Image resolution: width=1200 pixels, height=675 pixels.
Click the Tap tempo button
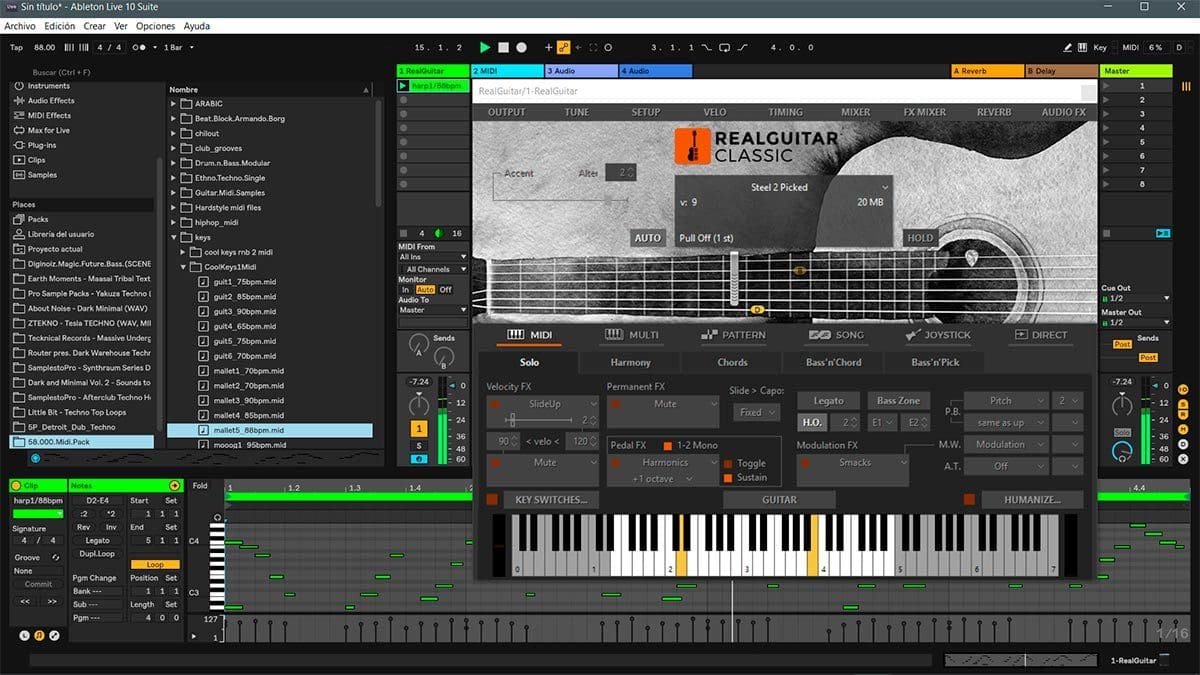pyautogui.click(x=16, y=47)
